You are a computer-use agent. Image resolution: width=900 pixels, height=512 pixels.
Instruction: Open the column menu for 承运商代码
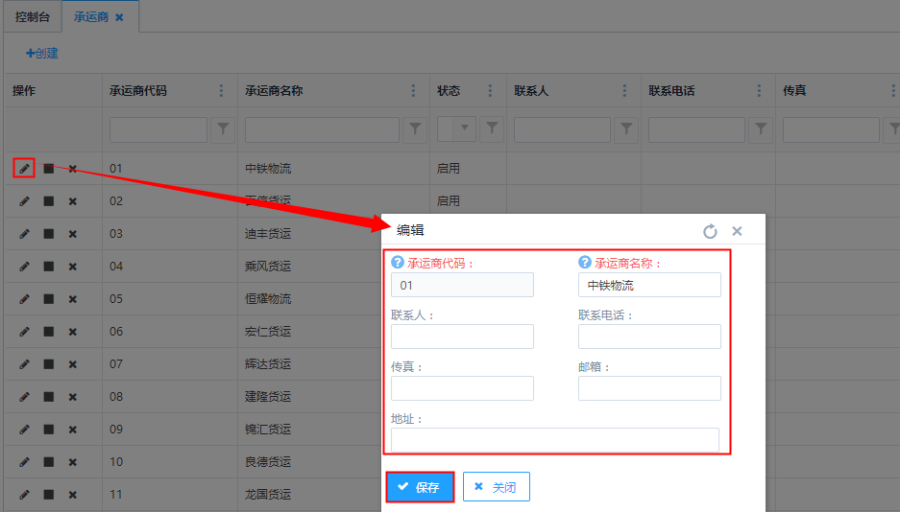(221, 91)
